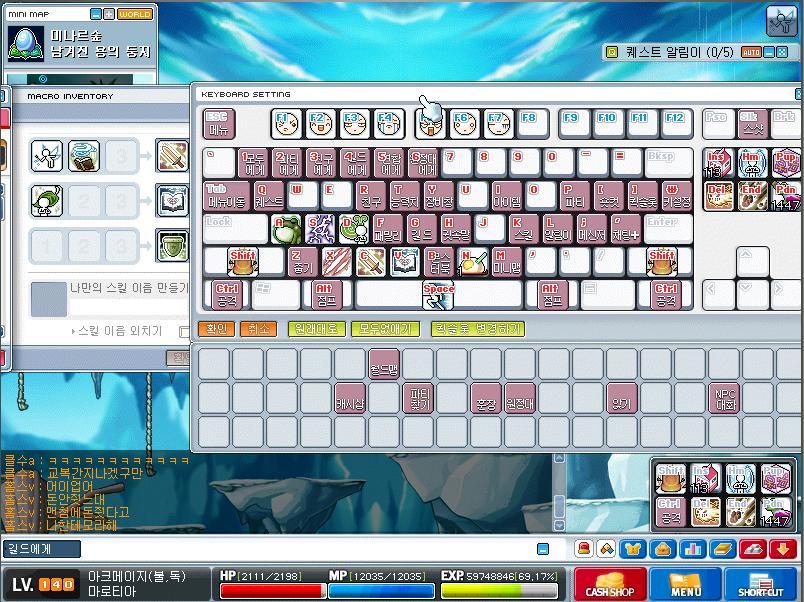The width and height of the screenshot is (804, 602).
Task: Select the 앉기 function tile
Action: (622, 398)
